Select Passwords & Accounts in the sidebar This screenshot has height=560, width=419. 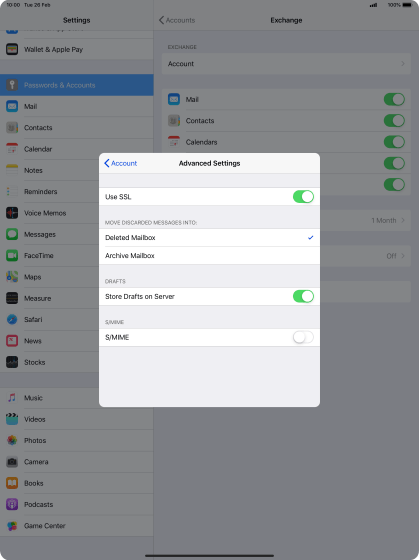[77, 85]
